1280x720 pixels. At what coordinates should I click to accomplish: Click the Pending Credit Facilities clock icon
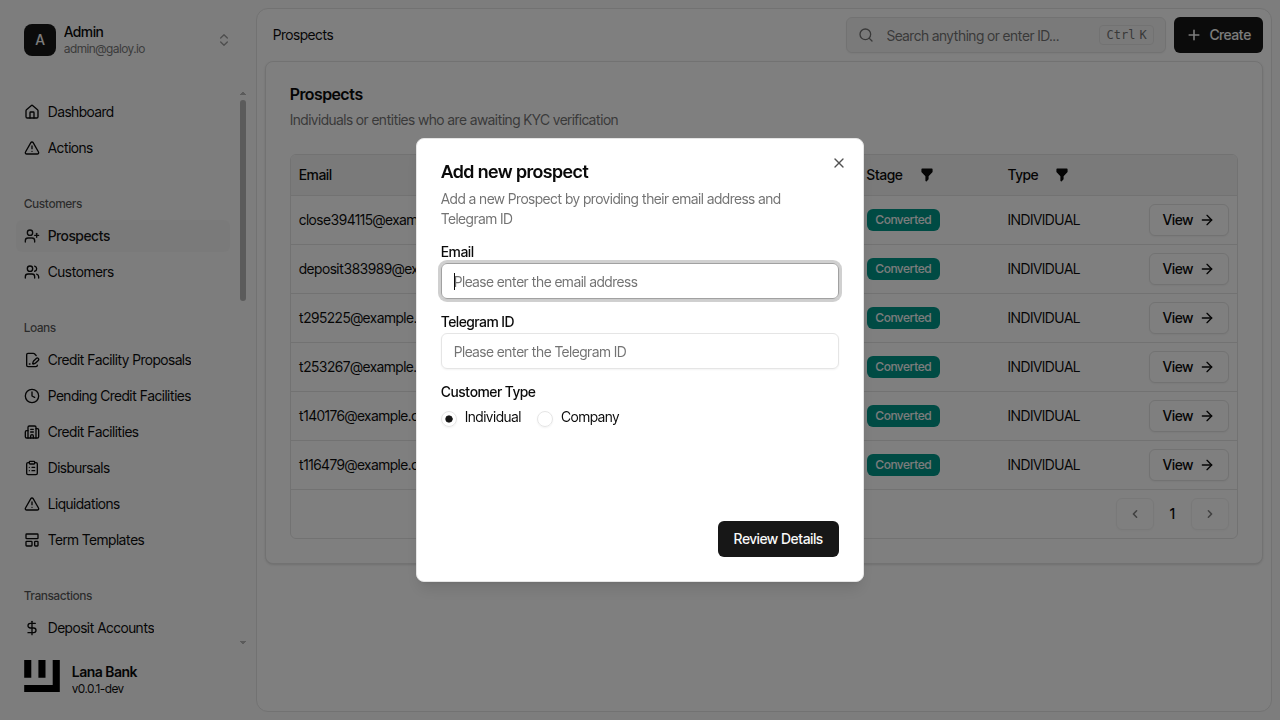33,395
